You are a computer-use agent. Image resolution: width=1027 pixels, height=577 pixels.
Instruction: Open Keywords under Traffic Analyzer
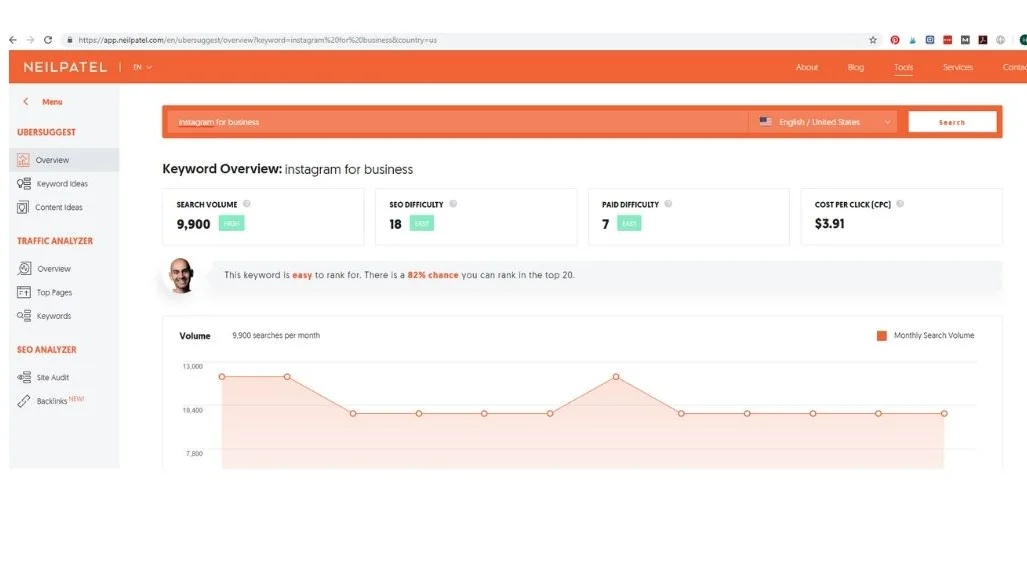pos(54,316)
